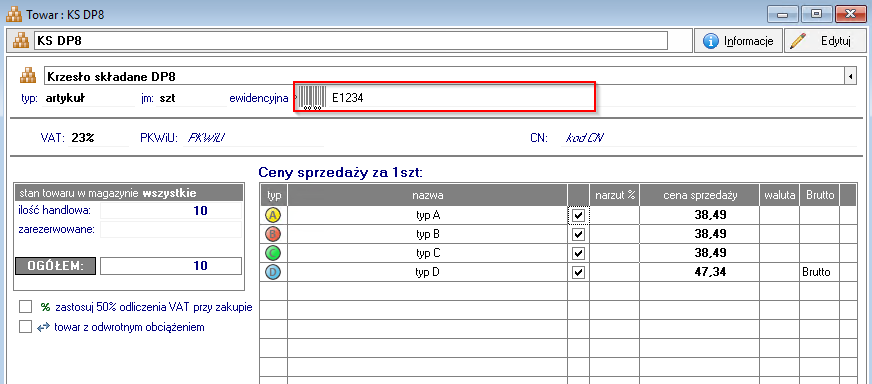The width and height of the screenshot is (872, 384).
Task: Click the 'kod CN' placeholder value
Action: [584, 138]
